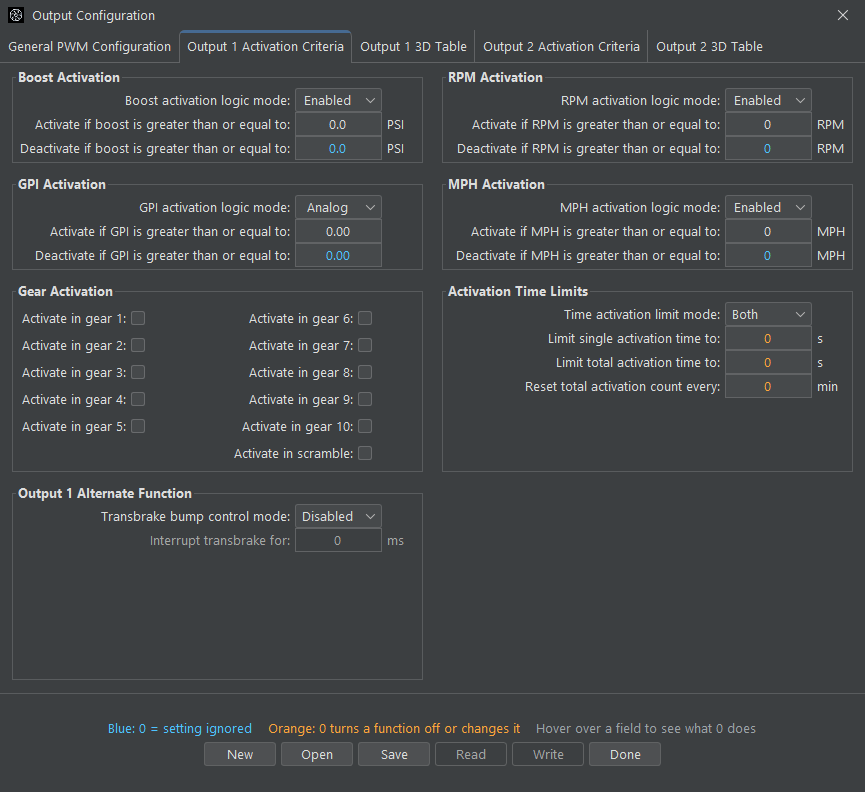Toggle Activate in gear 4 checkbox
This screenshot has height=792, width=865.
tap(138, 399)
